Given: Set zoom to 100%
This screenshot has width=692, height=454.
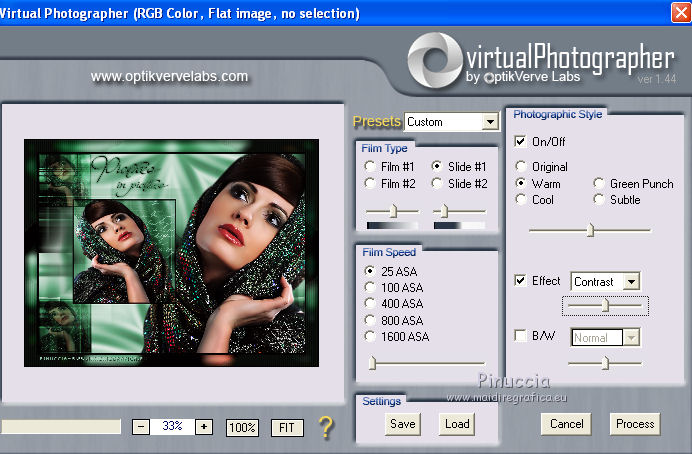Looking at the screenshot, I should tap(242, 428).
